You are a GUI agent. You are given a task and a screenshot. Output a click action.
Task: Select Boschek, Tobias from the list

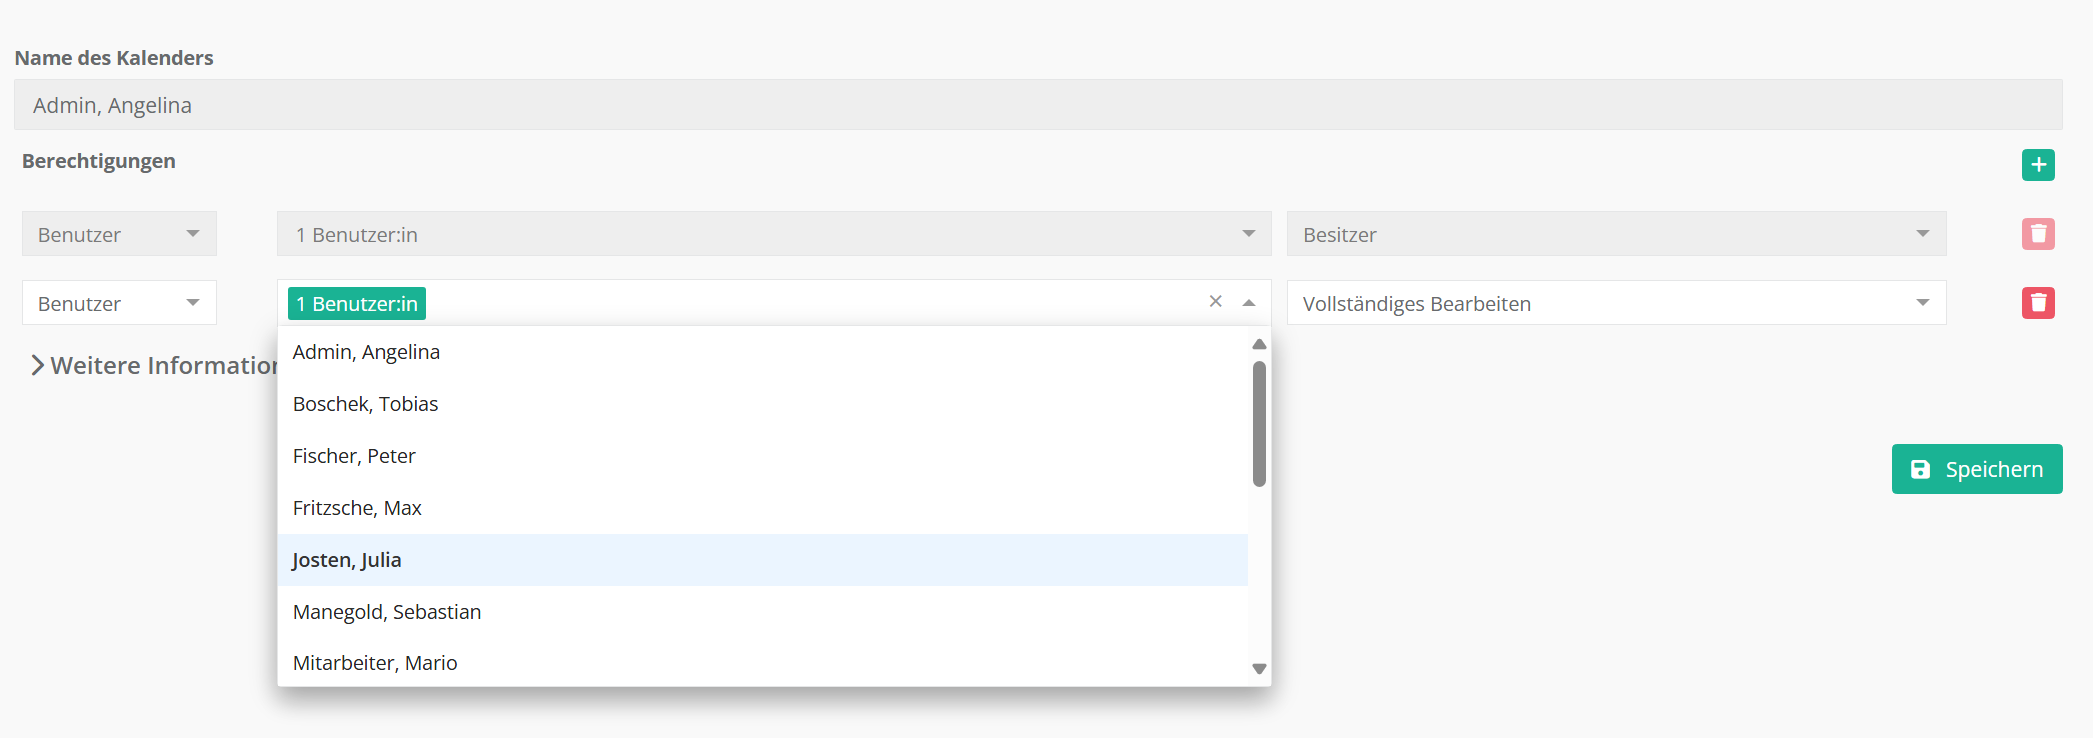coord(365,404)
